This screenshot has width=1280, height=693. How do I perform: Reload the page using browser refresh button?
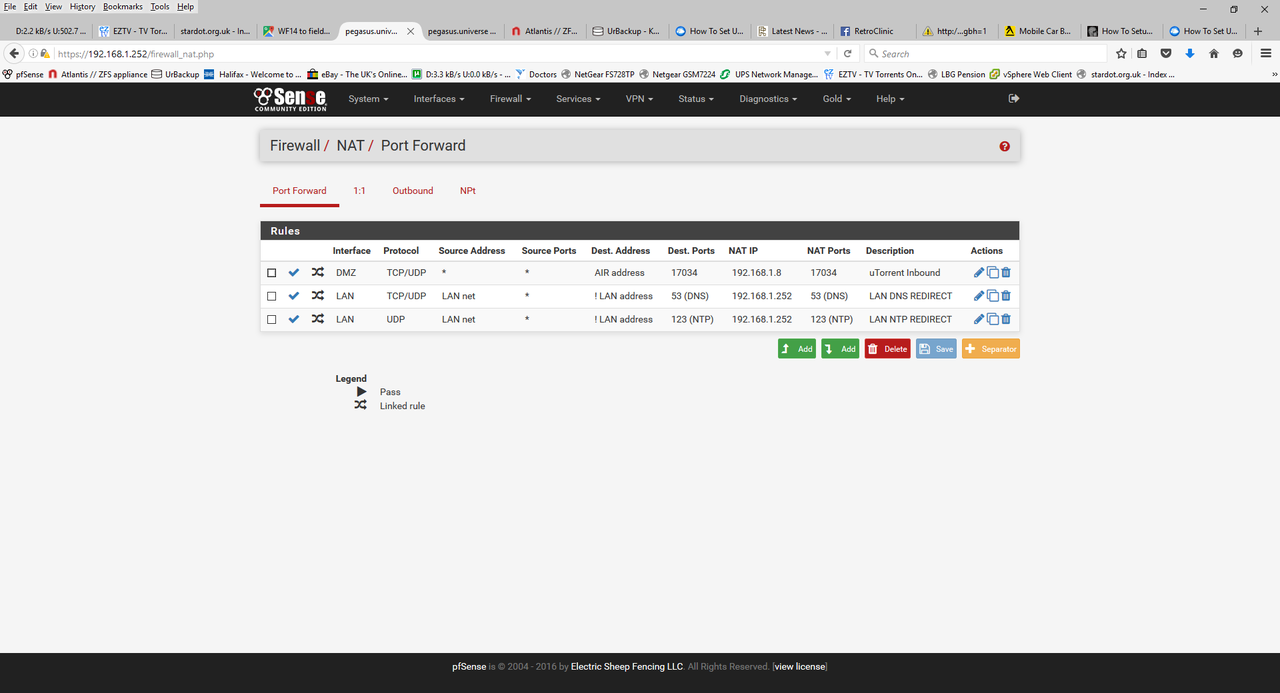848,53
